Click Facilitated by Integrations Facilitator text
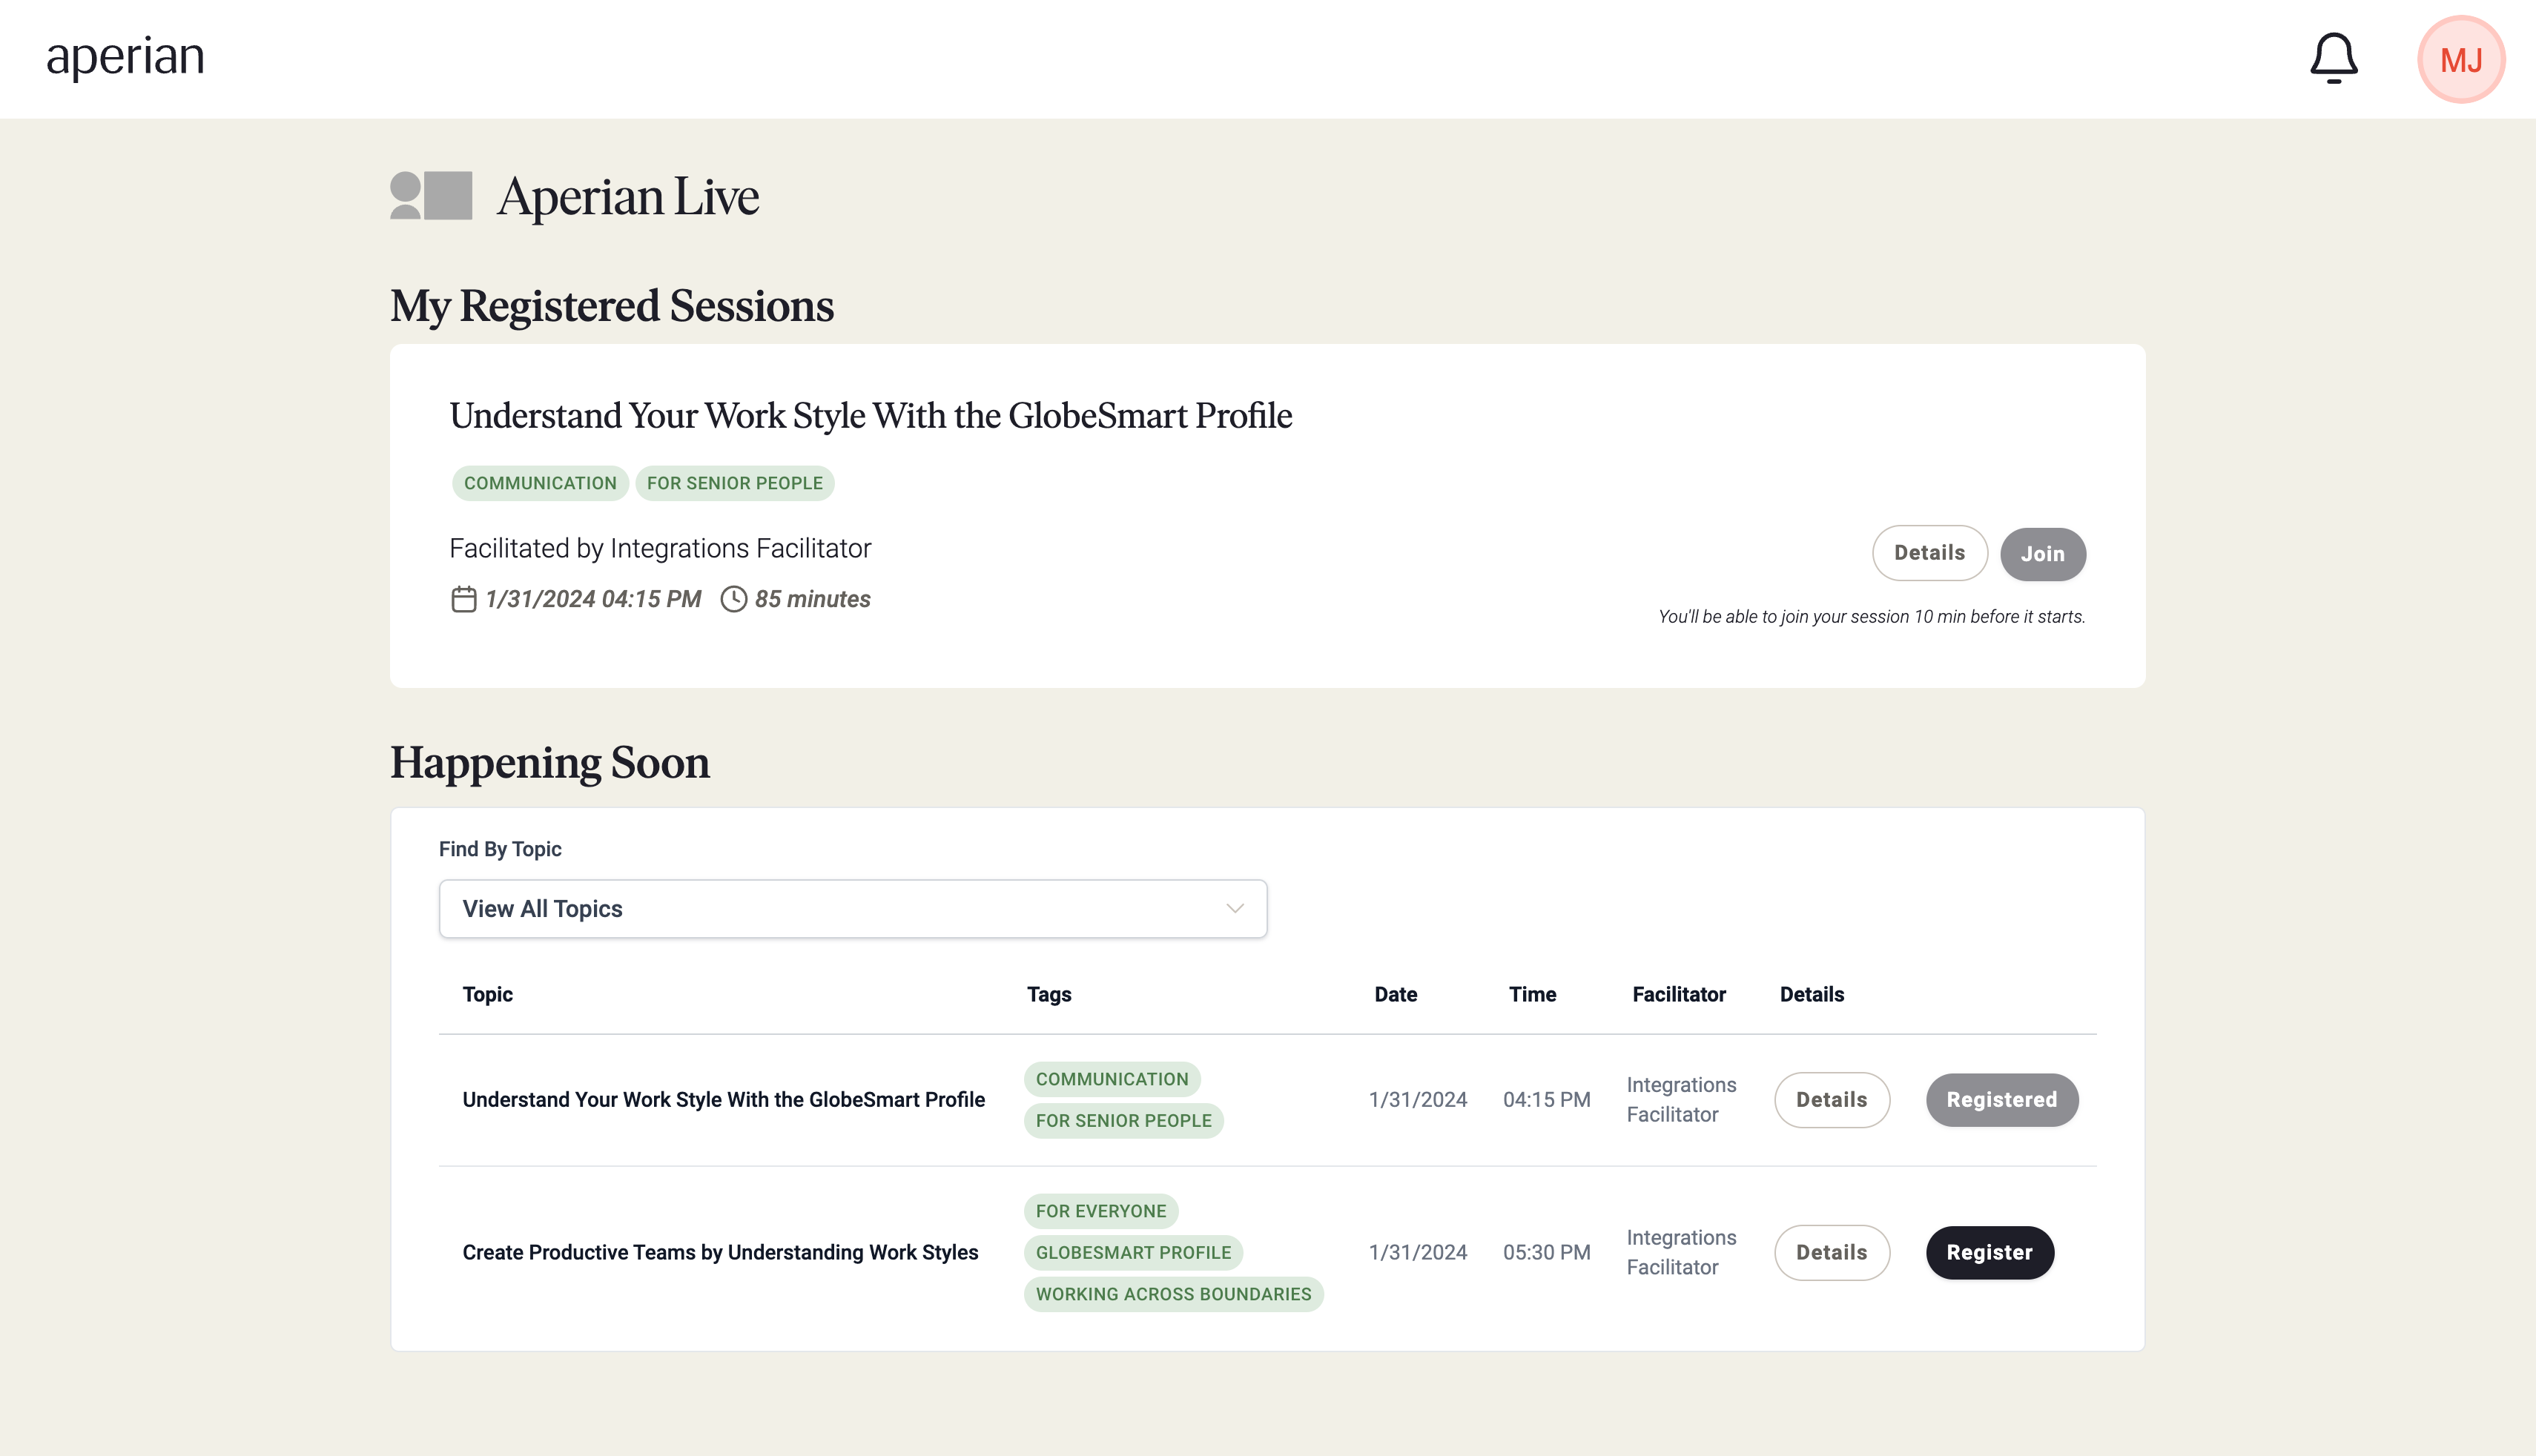 (660, 548)
